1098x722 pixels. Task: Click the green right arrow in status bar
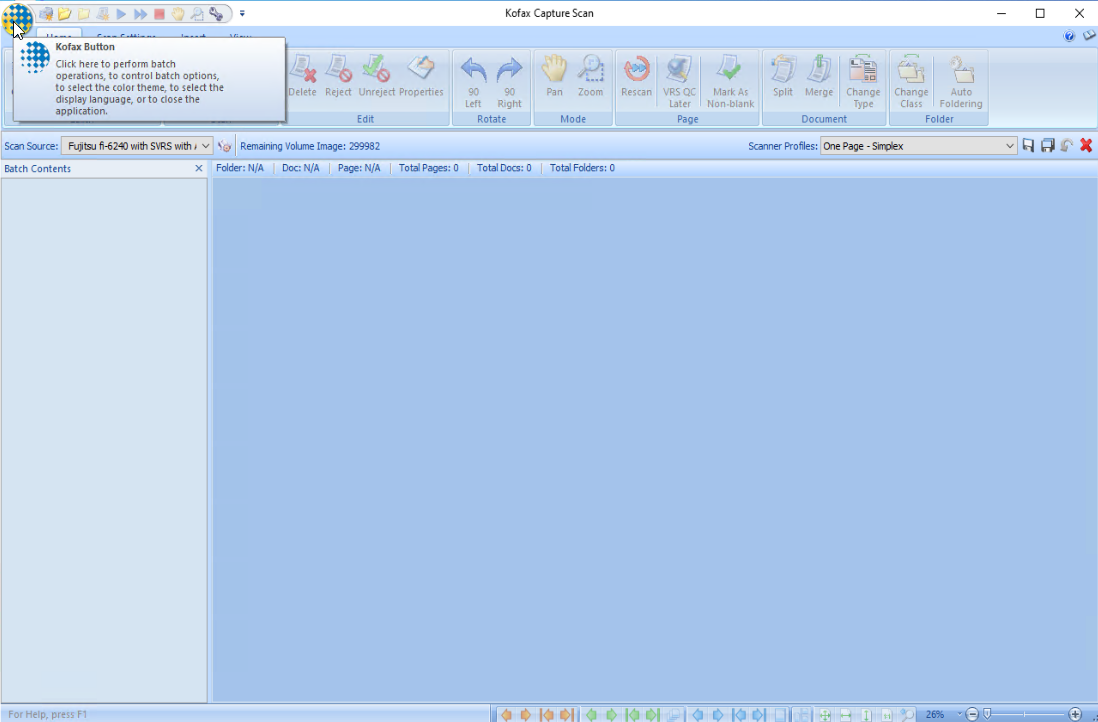611,715
